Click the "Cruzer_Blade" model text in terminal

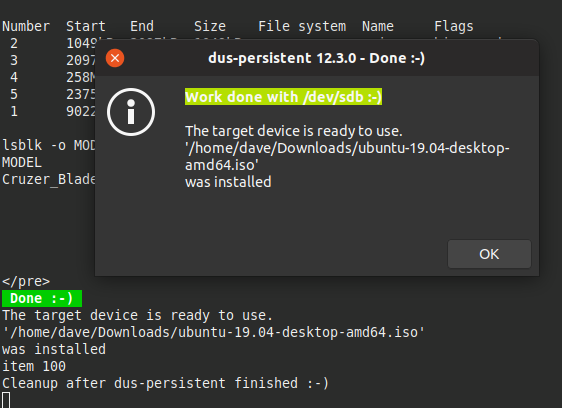coord(49,179)
